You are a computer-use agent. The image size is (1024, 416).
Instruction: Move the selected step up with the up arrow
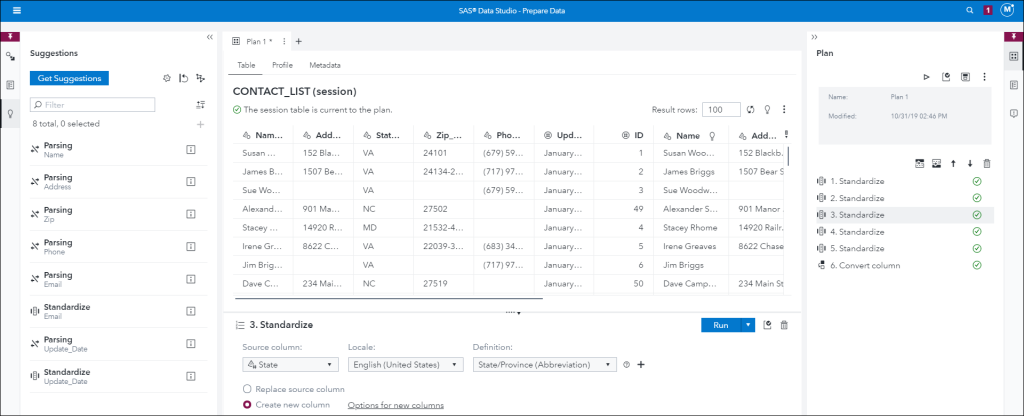pyautogui.click(x=953, y=163)
